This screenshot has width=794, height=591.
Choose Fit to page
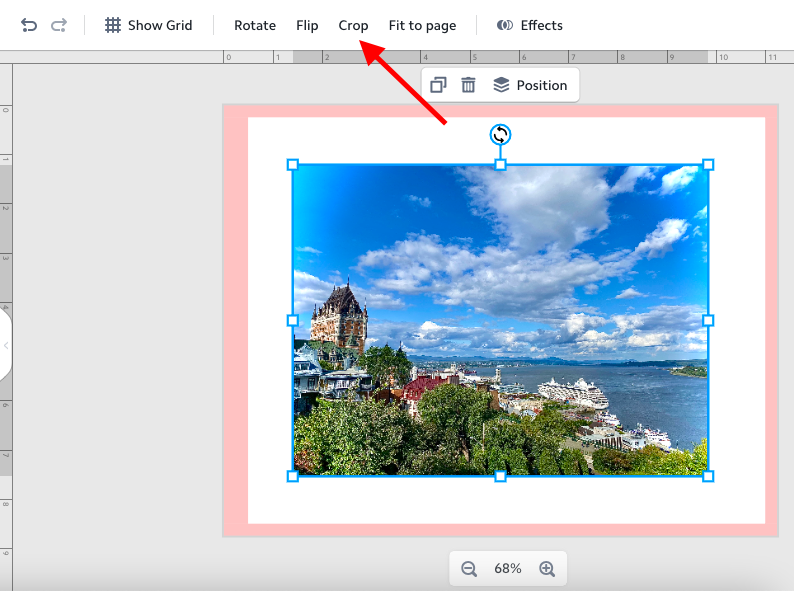pyautogui.click(x=422, y=25)
